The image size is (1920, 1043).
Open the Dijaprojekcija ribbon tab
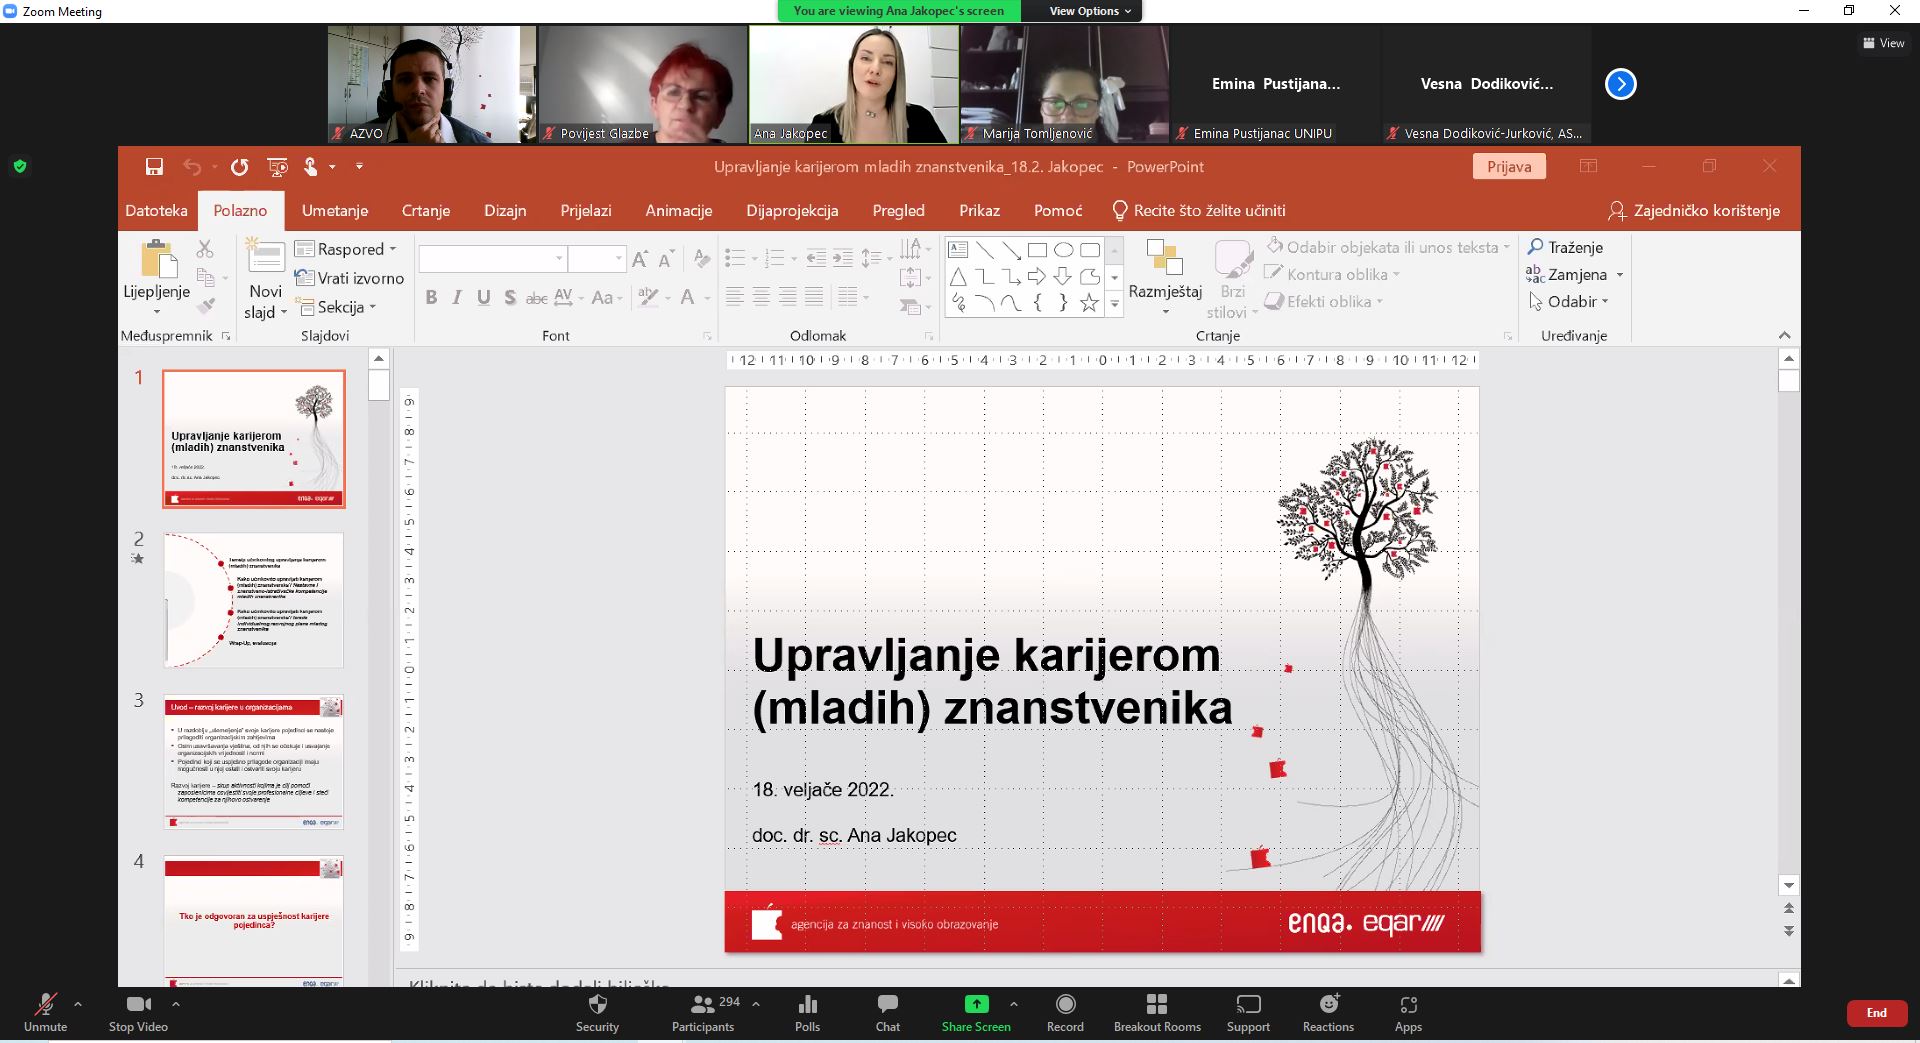[x=792, y=211]
